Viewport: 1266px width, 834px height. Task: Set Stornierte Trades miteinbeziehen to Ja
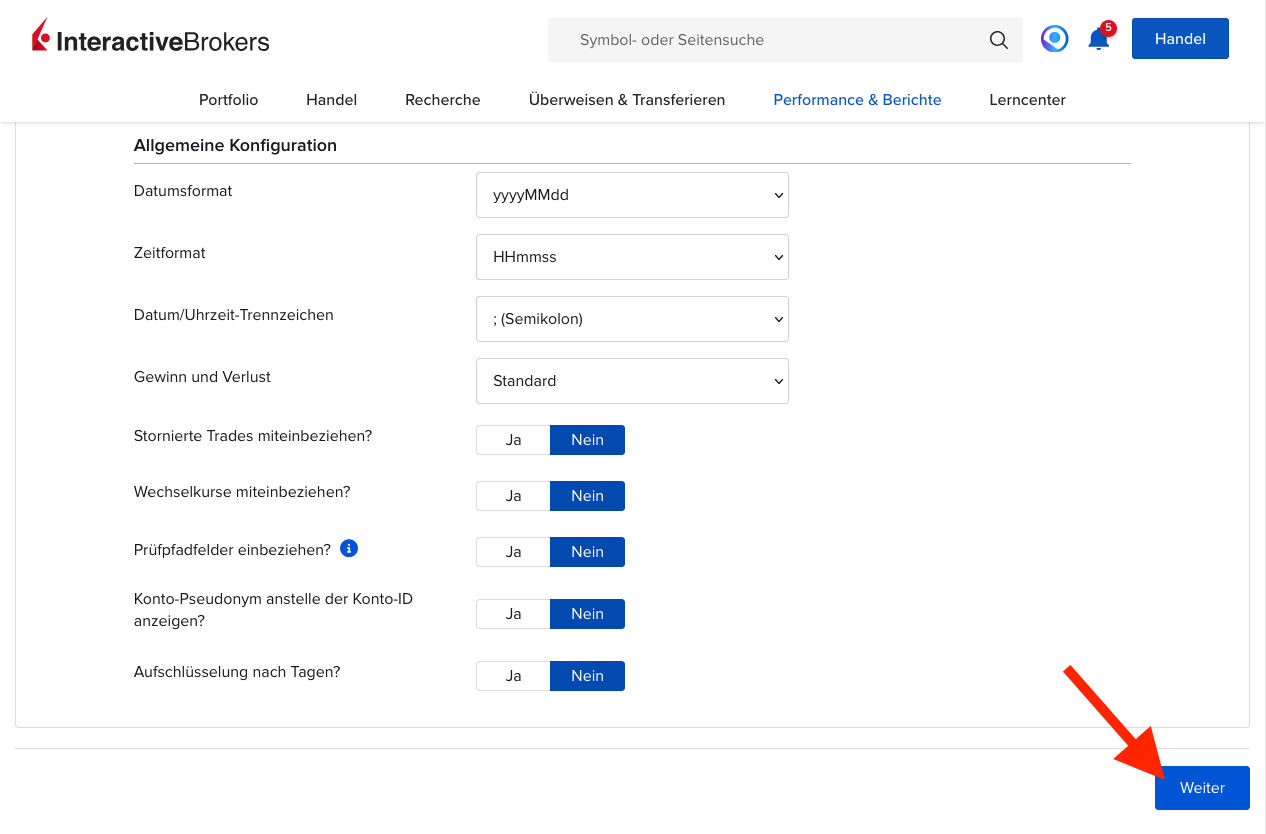coord(513,440)
